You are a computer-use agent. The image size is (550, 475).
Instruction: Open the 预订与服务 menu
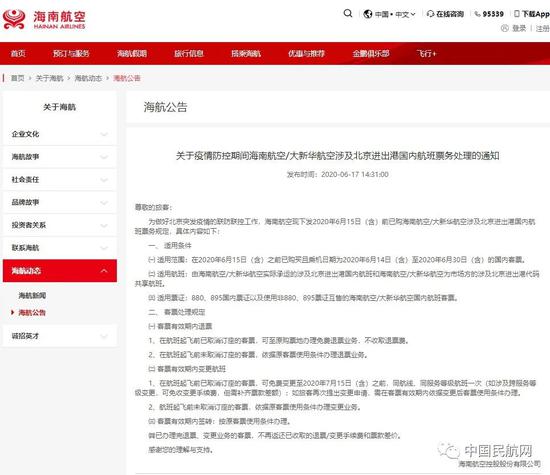pyautogui.click(x=71, y=53)
